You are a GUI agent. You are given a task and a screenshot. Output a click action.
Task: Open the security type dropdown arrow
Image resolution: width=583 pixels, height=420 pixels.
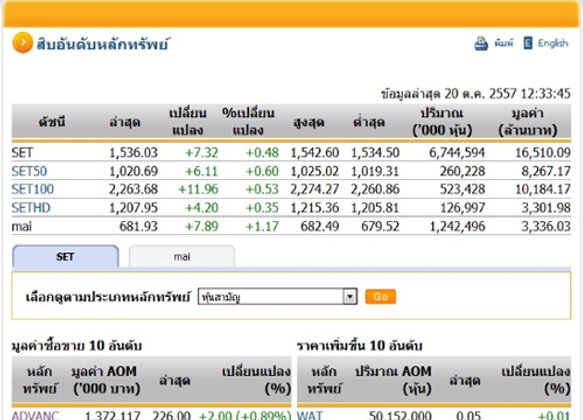click(x=350, y=297)
